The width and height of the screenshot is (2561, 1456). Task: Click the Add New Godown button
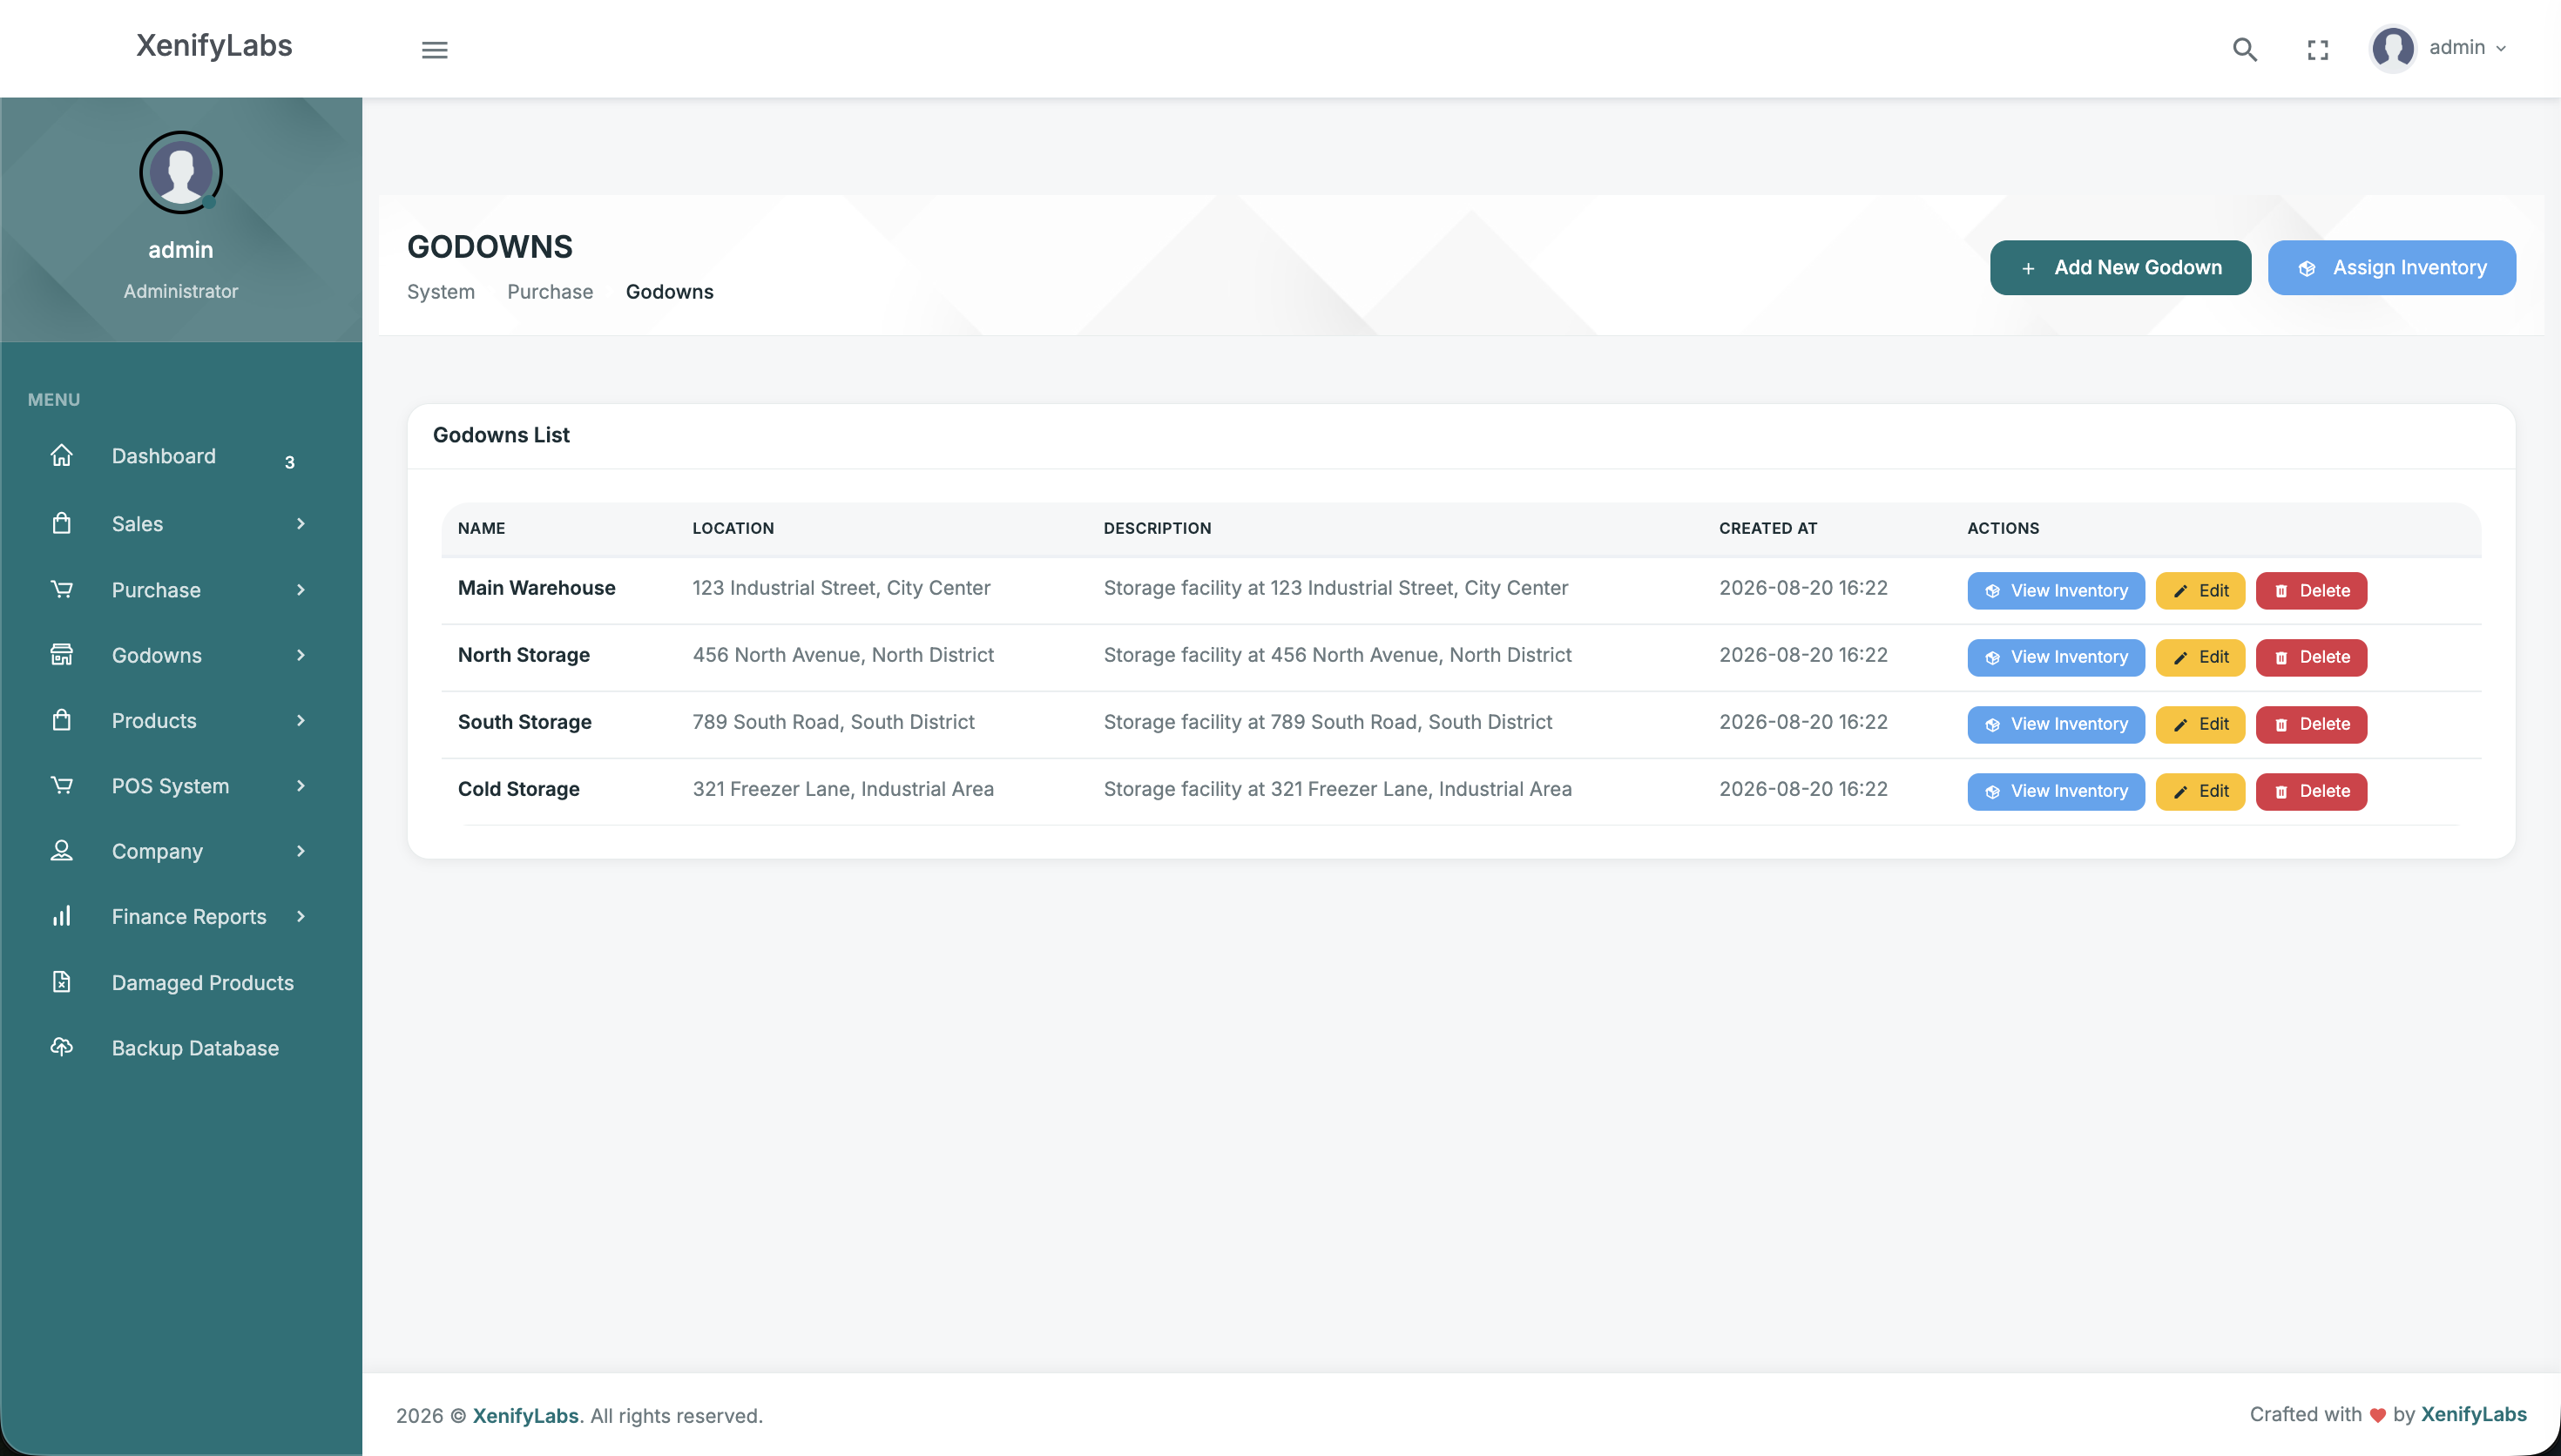tap(2120, 267)
